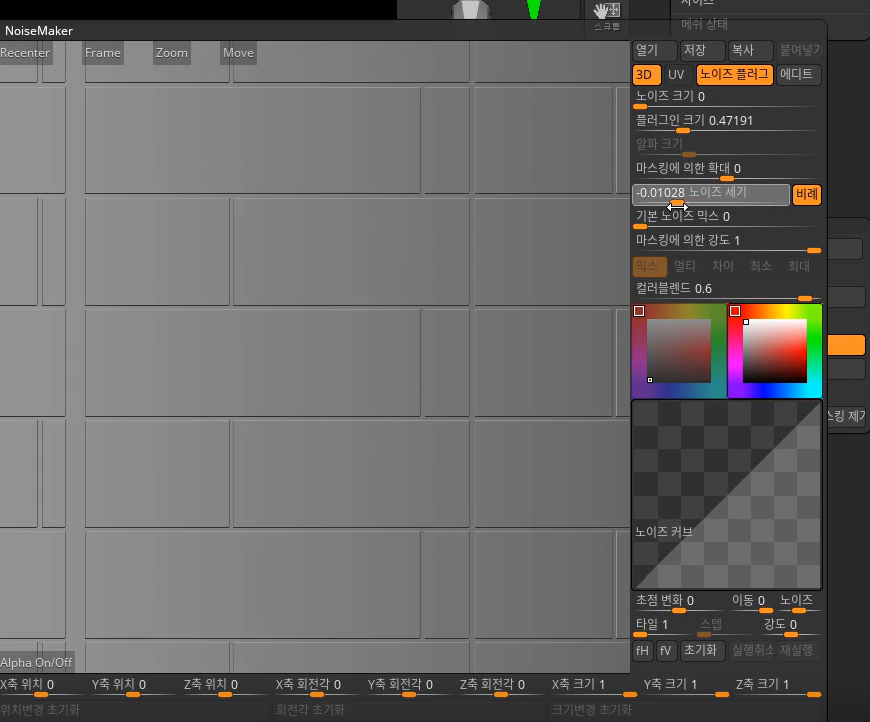This screenshot has height=722, width=870.
Task: Toggle the 노이즈 플러그 button
Action: (x=734, y=74)
